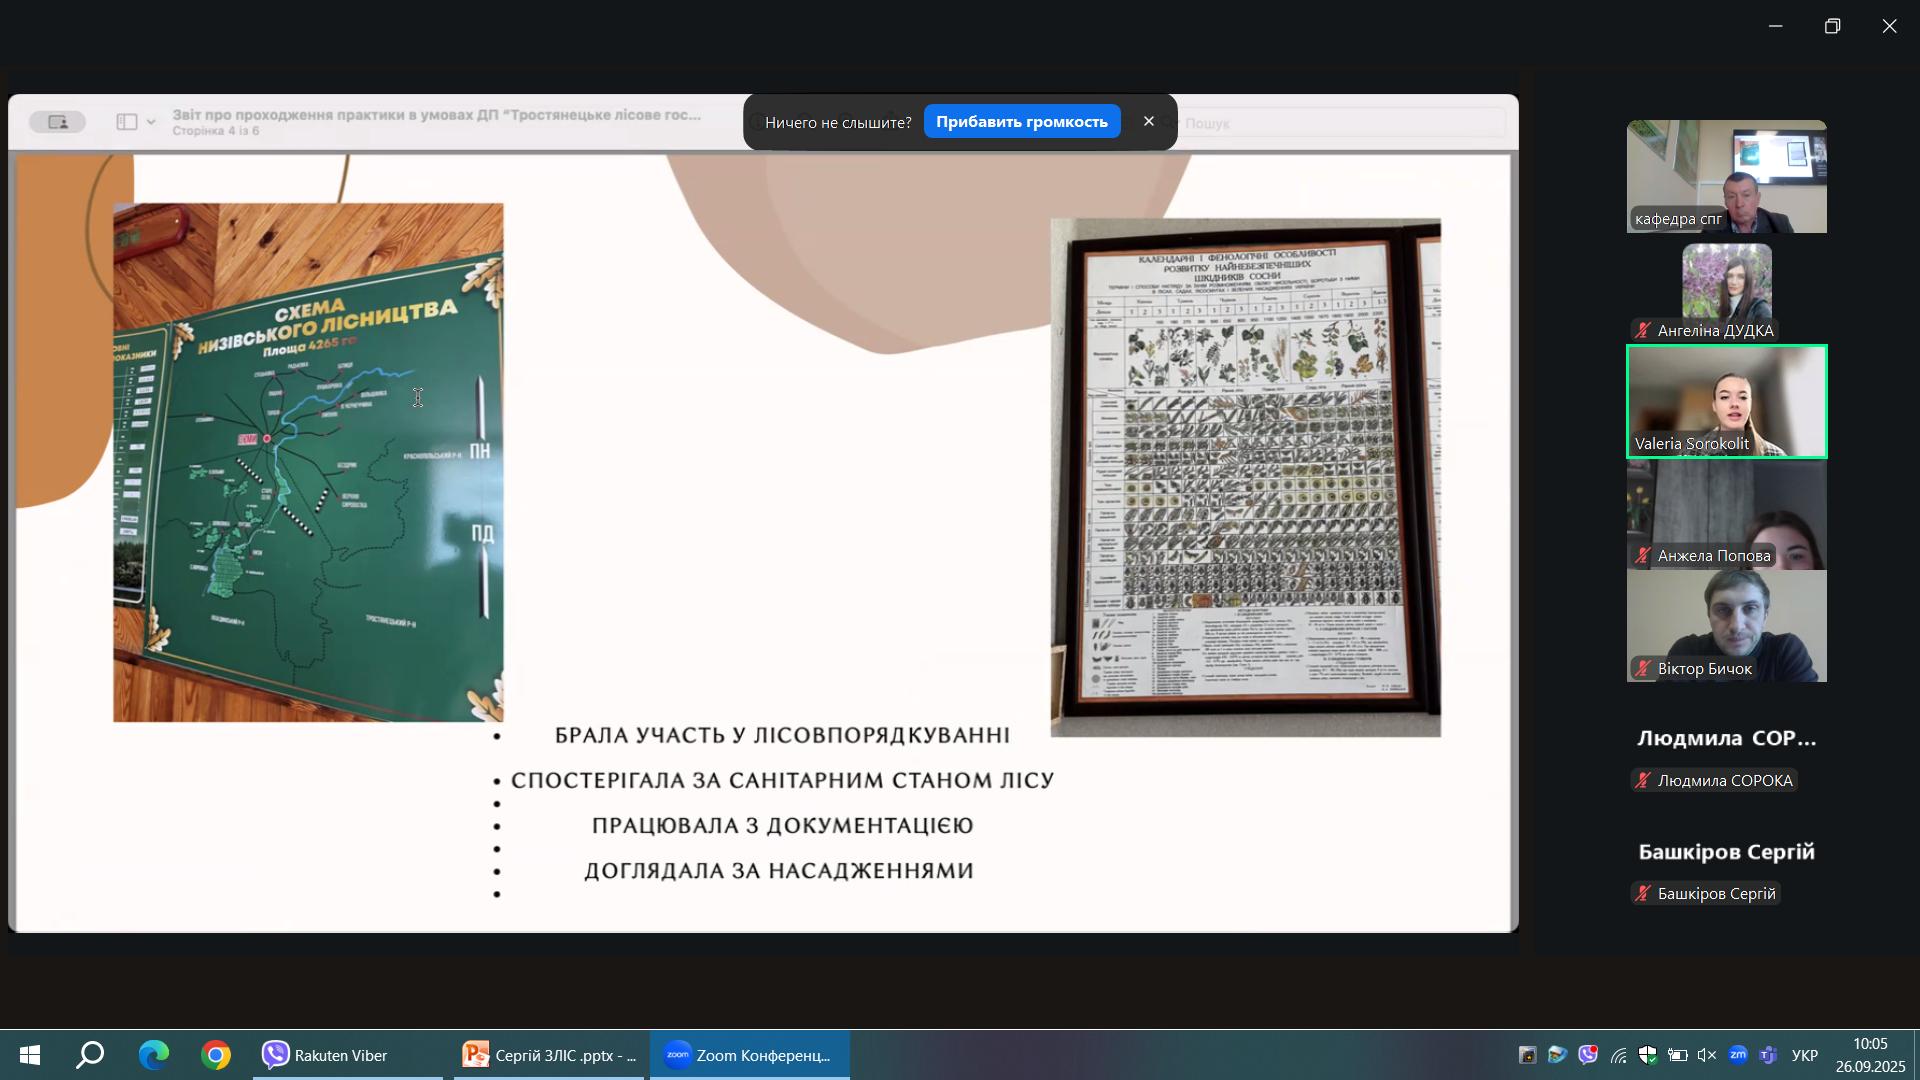Switch to the Сергій ЗЛІС PowerPoint window
1920x1080 pixels.
(x=550, y=1055)
